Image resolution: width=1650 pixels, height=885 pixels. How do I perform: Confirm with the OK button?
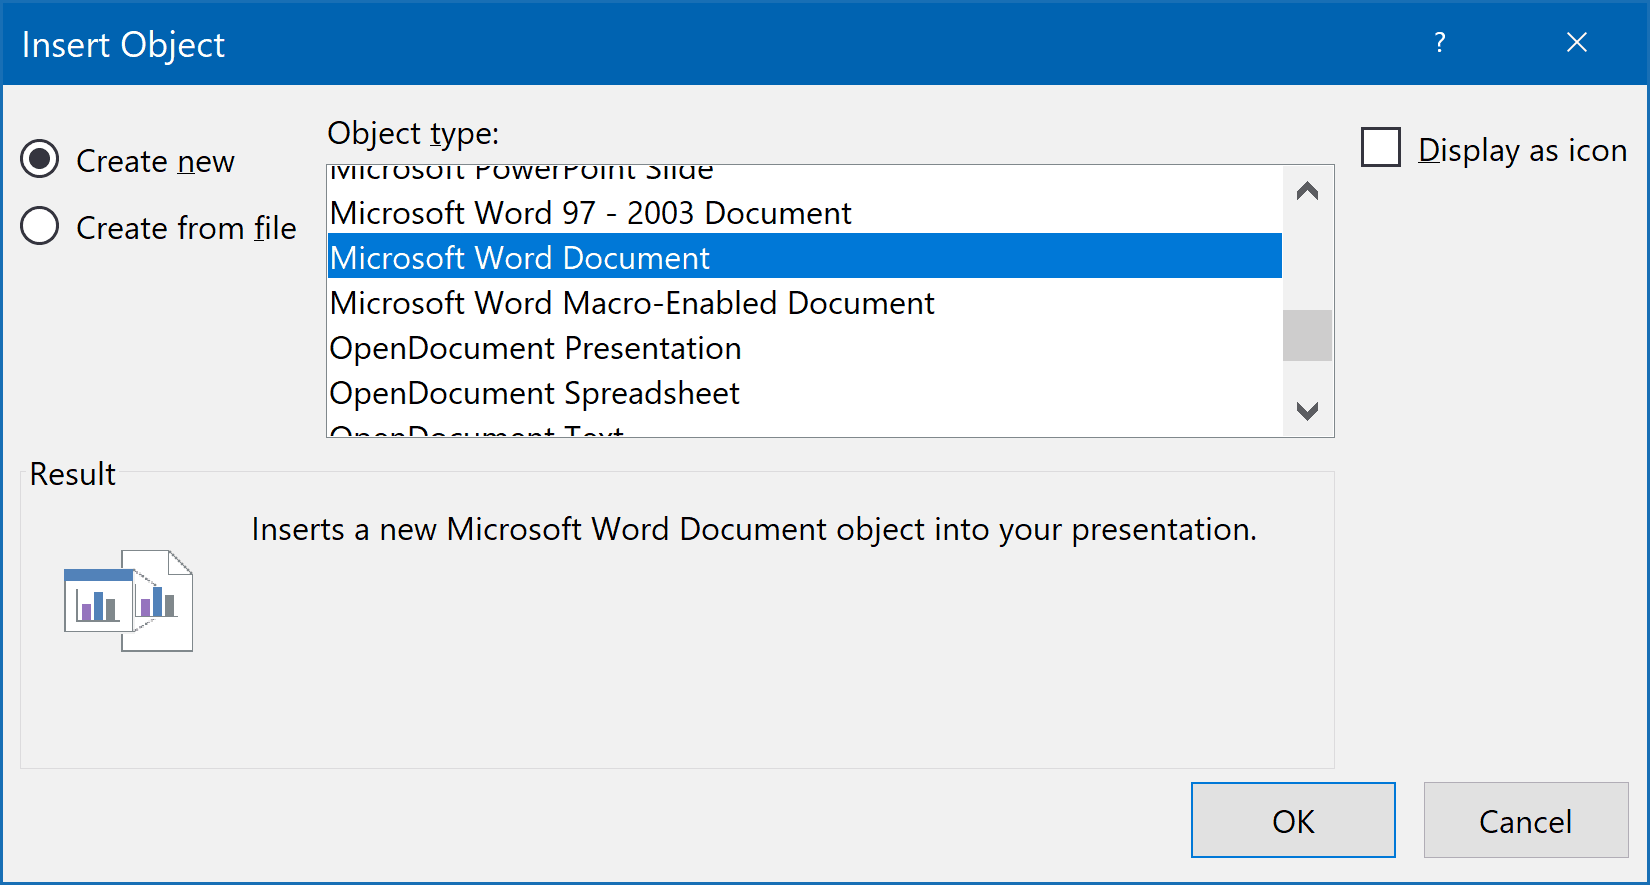point(1293,820)
